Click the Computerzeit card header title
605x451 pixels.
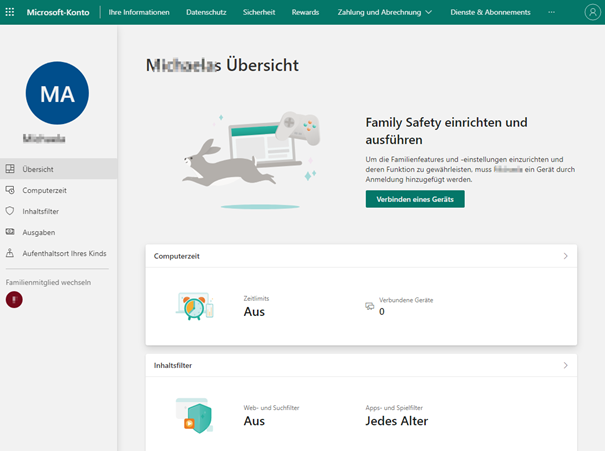pyautogui.click(x=177, y=256)
